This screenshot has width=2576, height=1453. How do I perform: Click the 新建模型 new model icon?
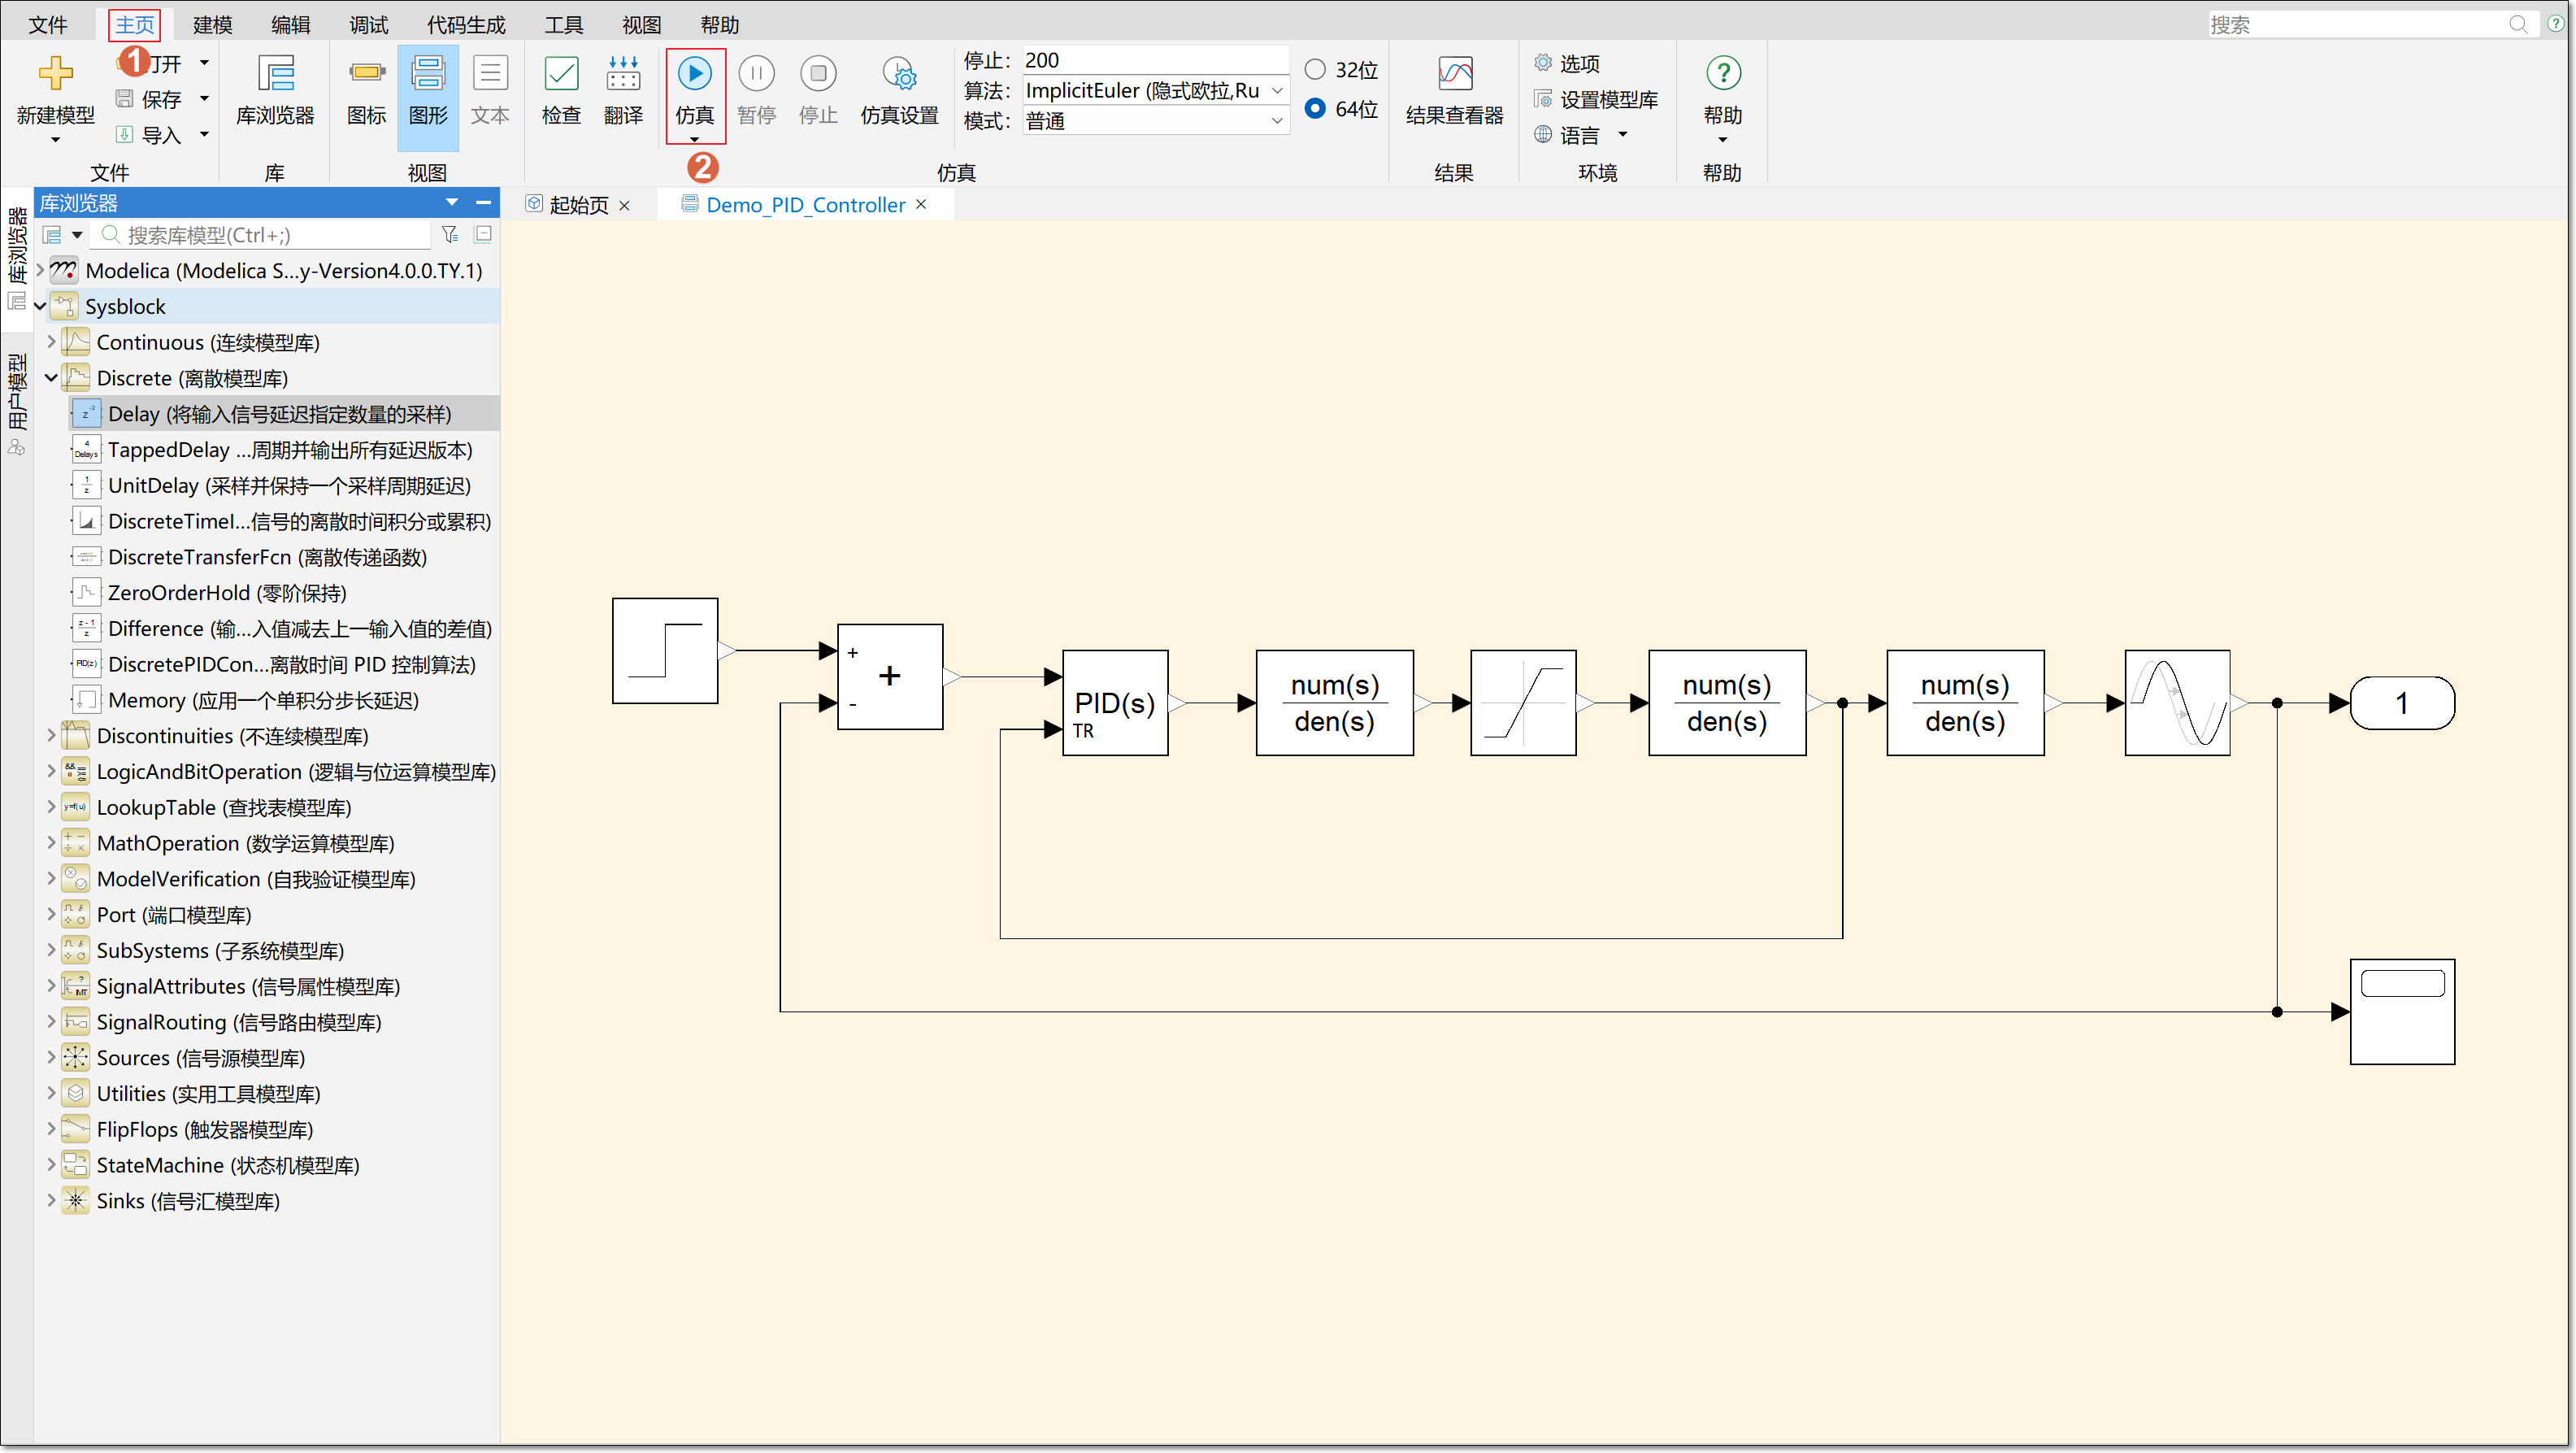(x=56, y=75)
